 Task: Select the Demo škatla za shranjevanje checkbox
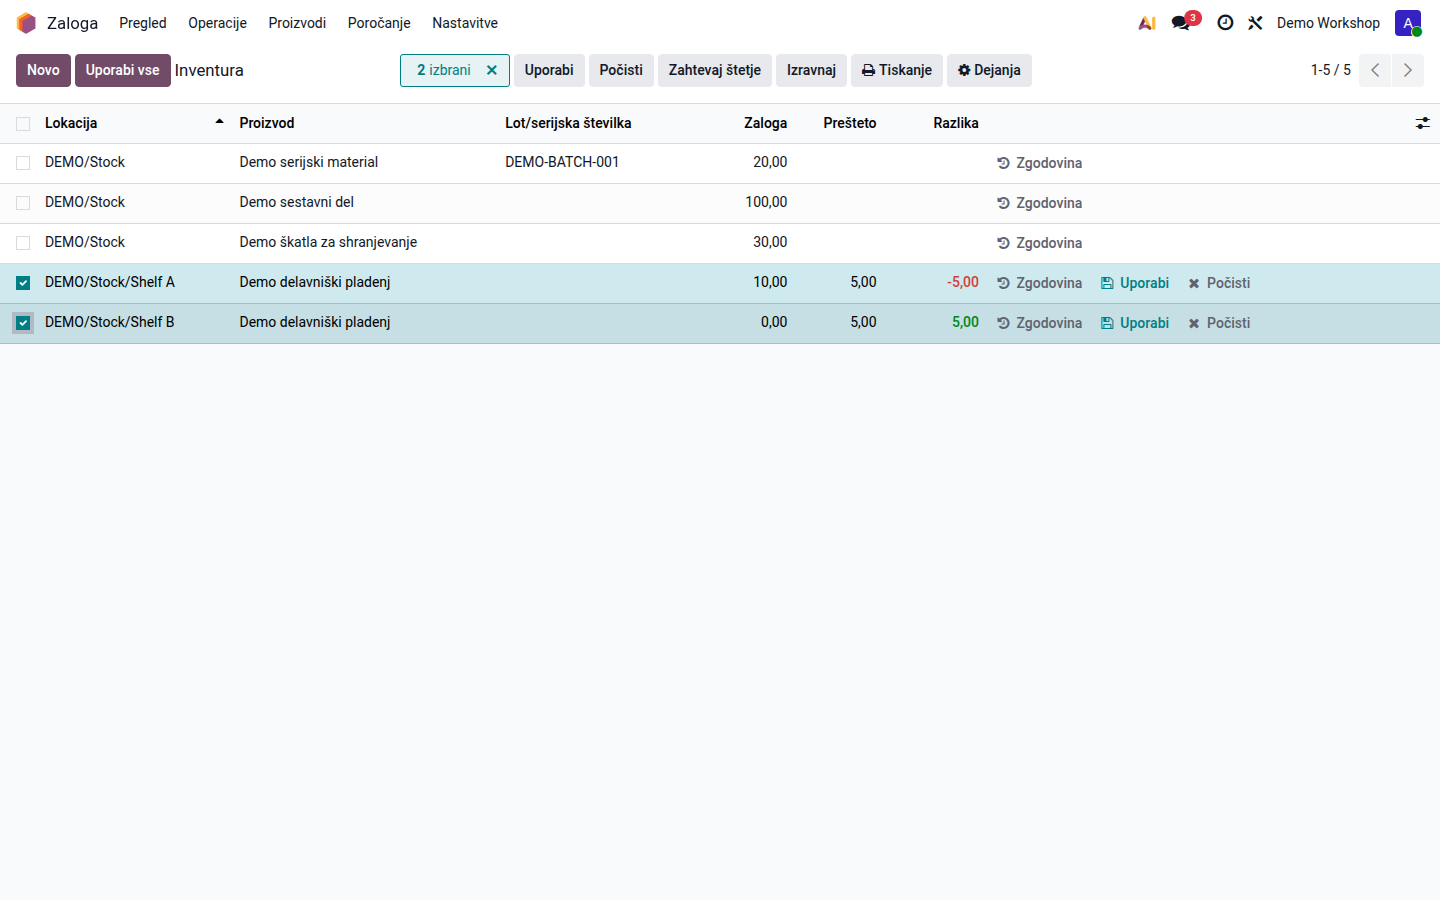tap(23, 243)
